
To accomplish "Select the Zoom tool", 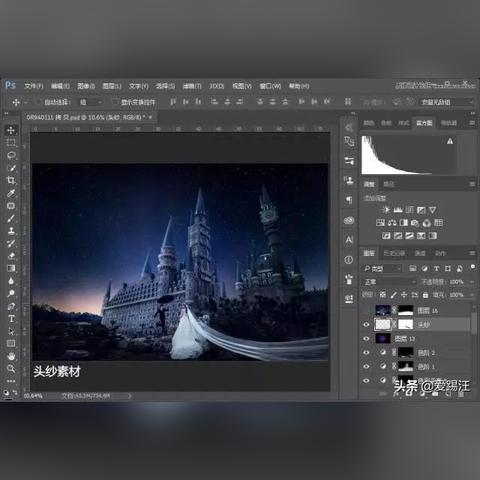I will pyautogui.click(x=11, y=369).
